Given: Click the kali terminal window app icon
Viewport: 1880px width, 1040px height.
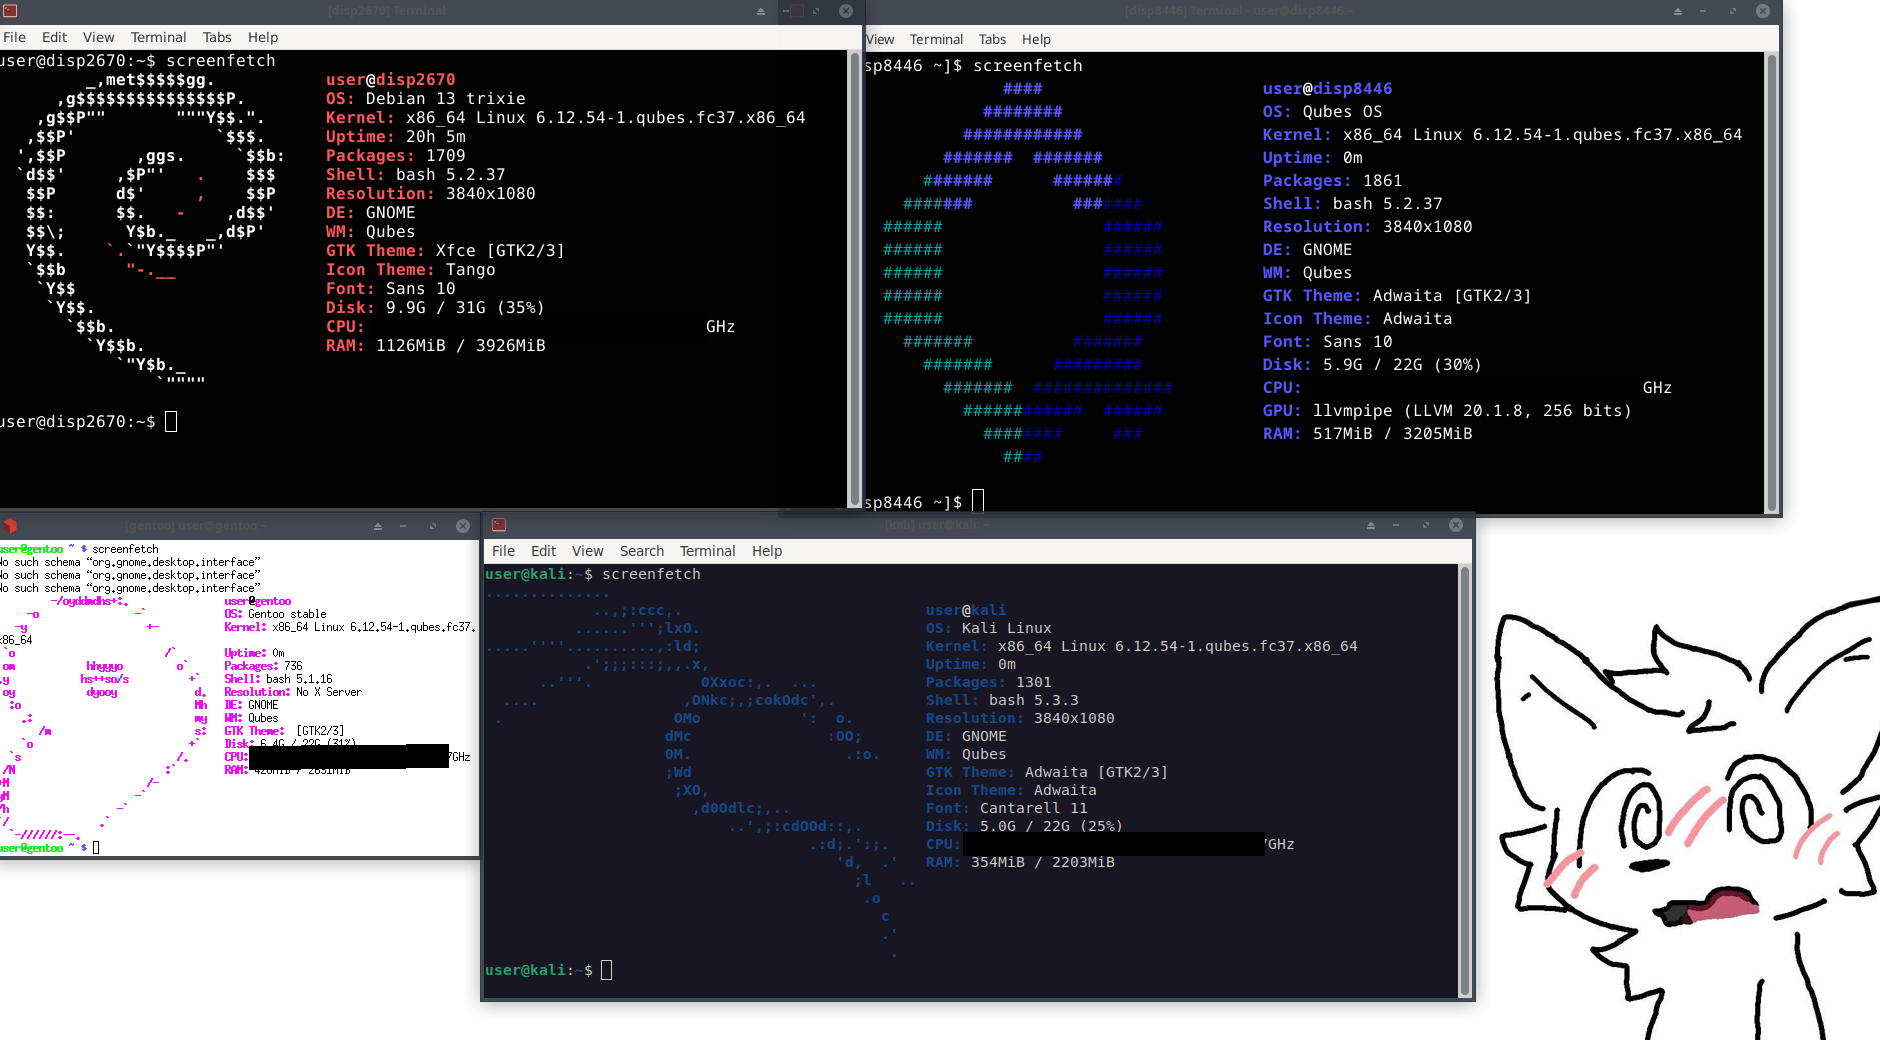Looking at the screenshot, I should 499,525.
